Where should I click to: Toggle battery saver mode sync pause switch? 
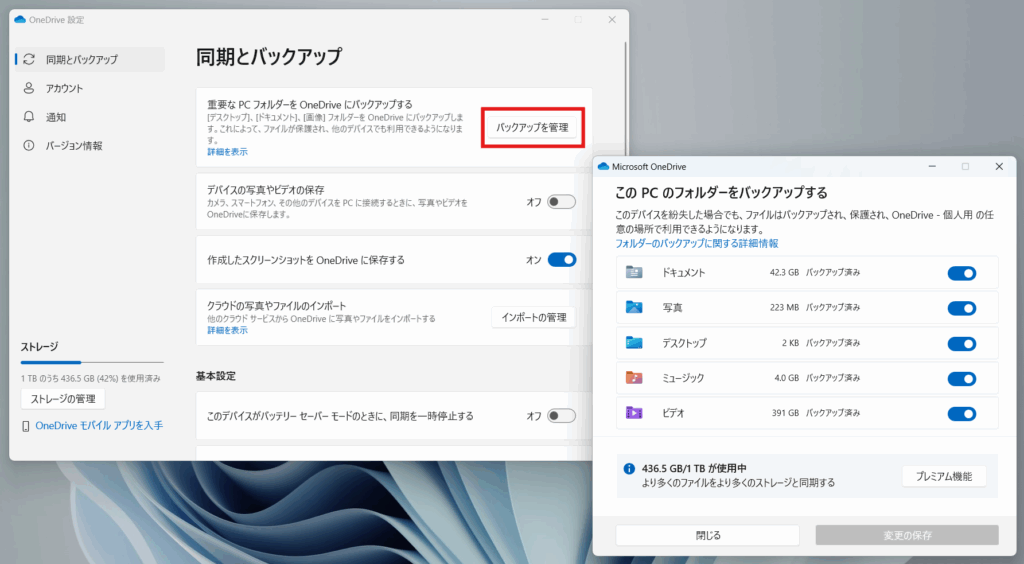point(562,416)
